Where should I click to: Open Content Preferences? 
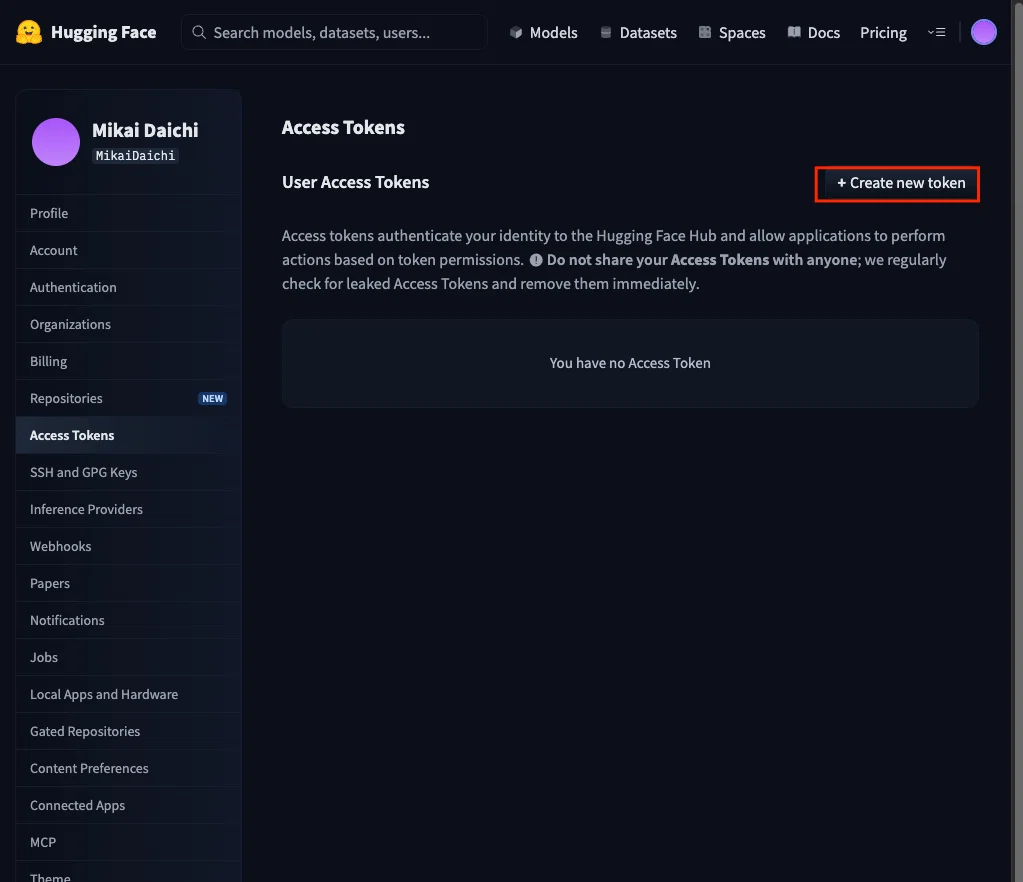129,768
